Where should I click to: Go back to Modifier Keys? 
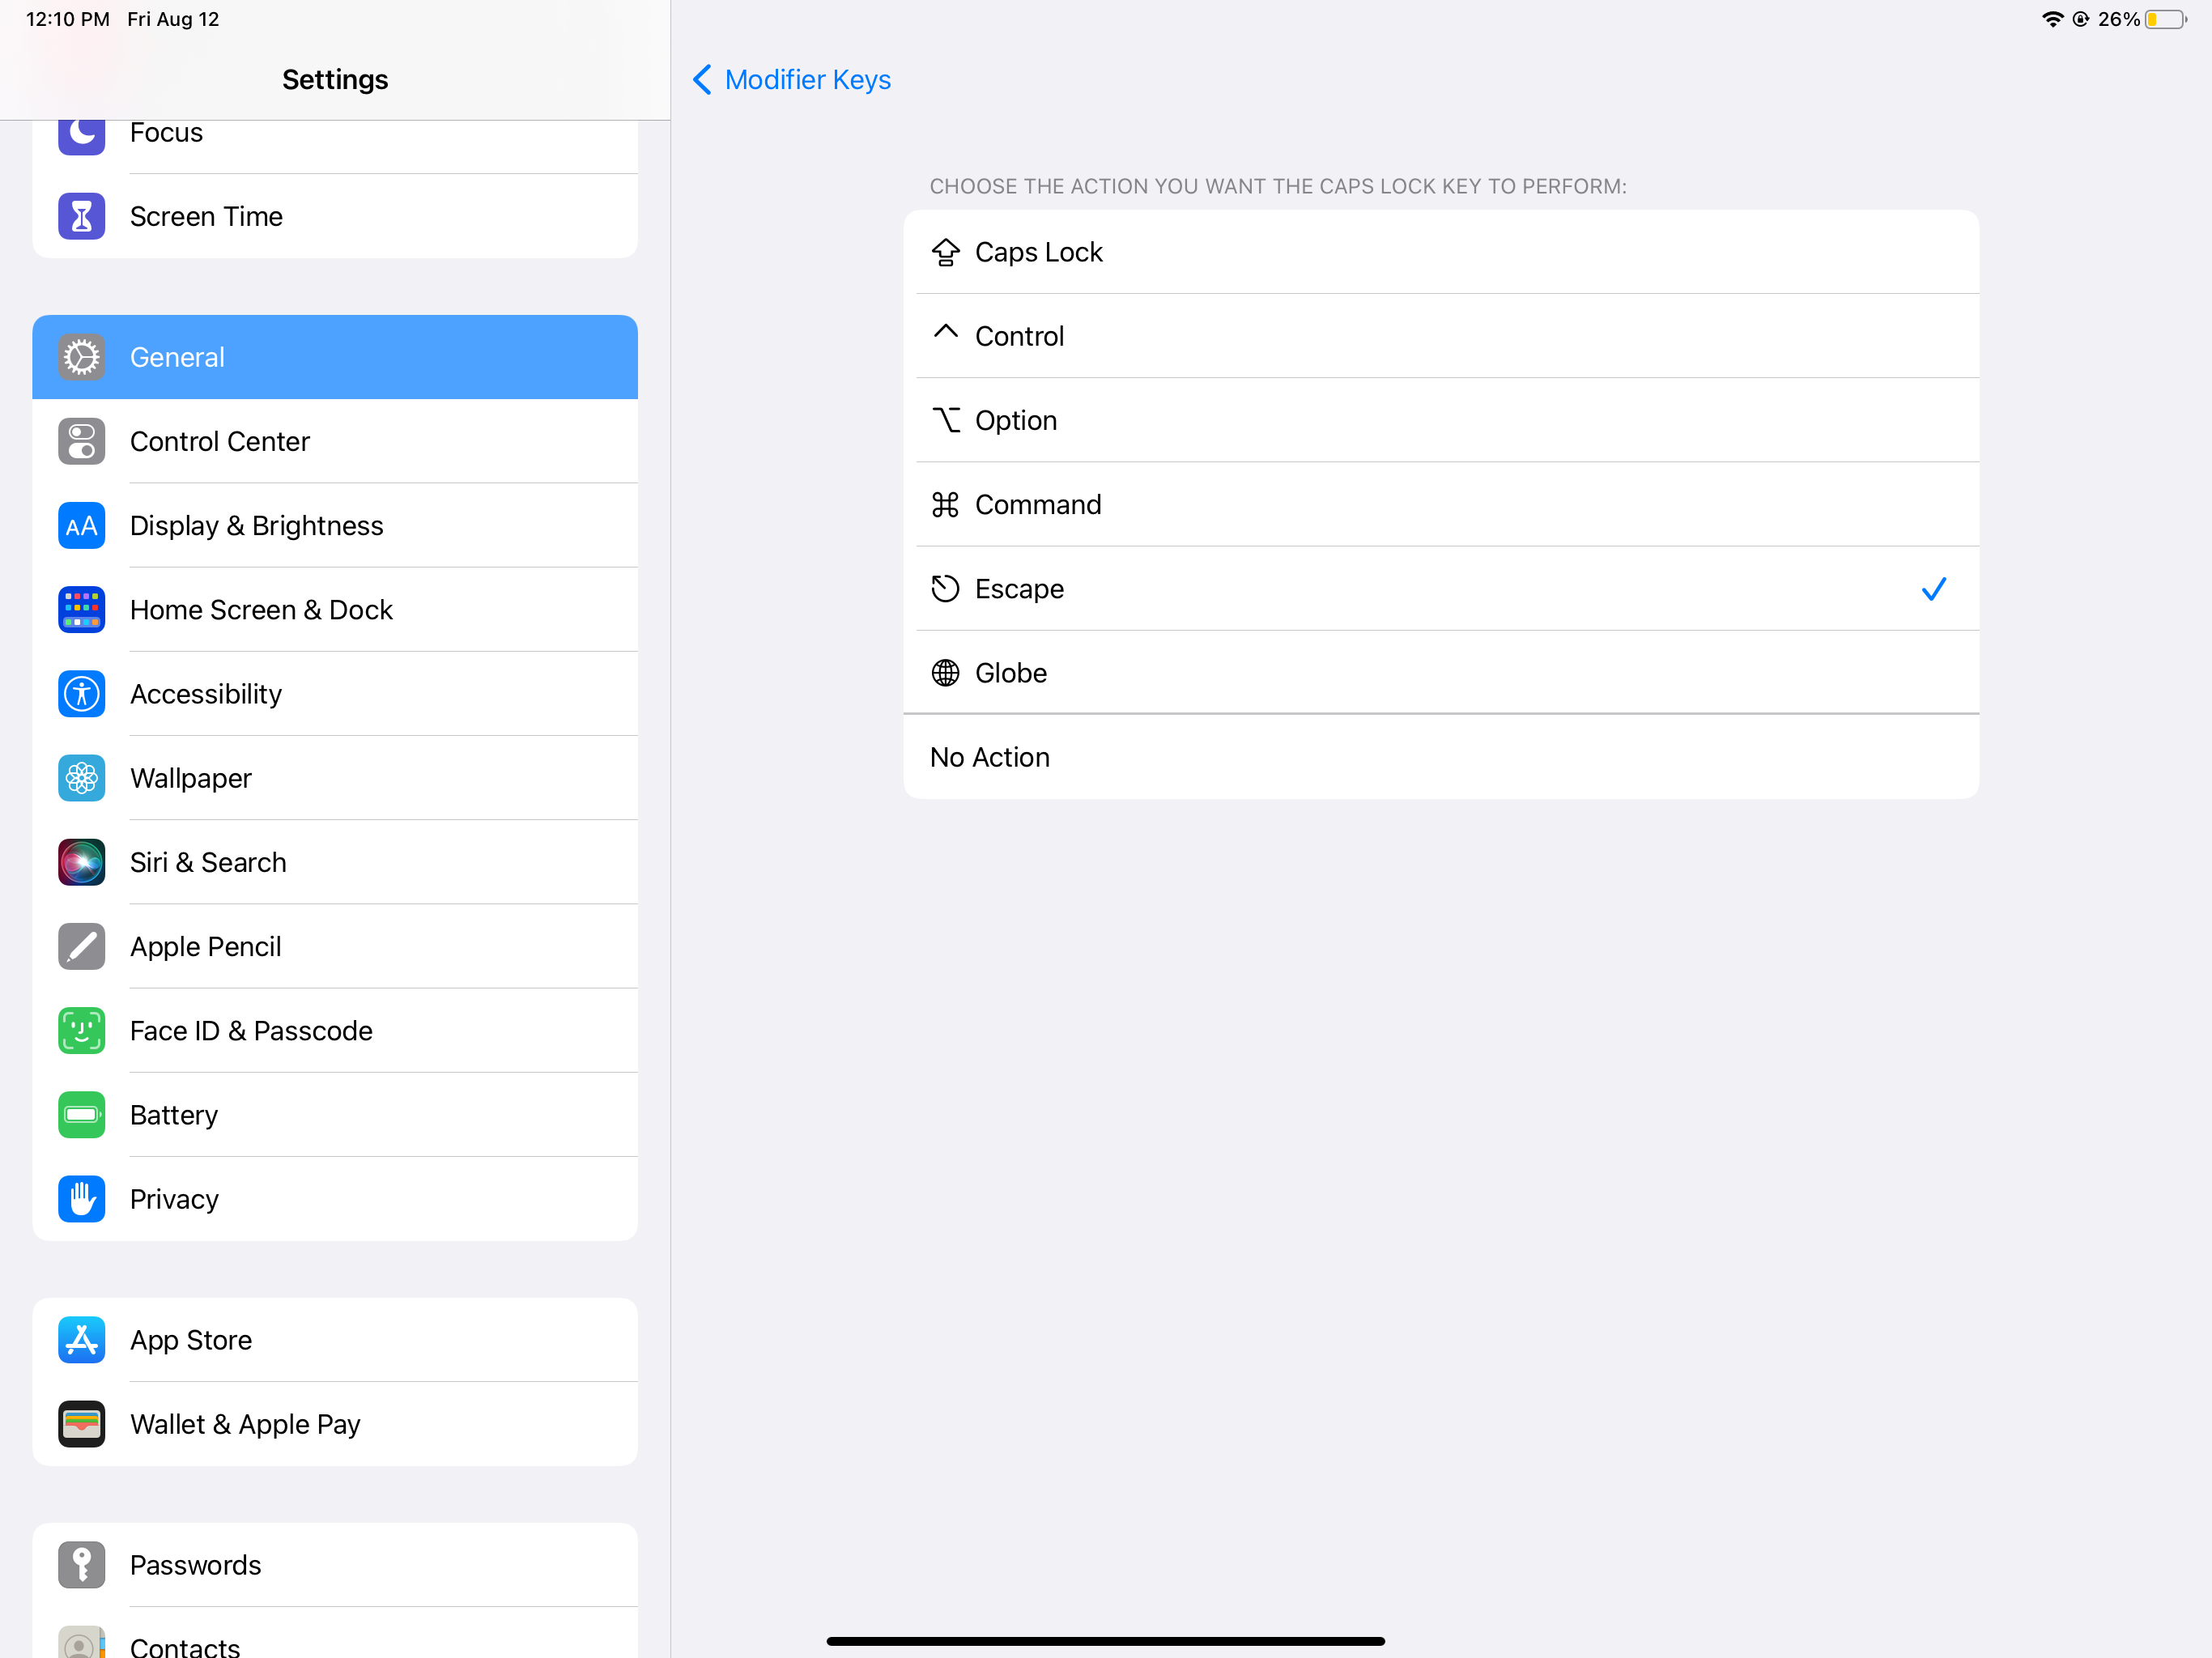(807, 79)
